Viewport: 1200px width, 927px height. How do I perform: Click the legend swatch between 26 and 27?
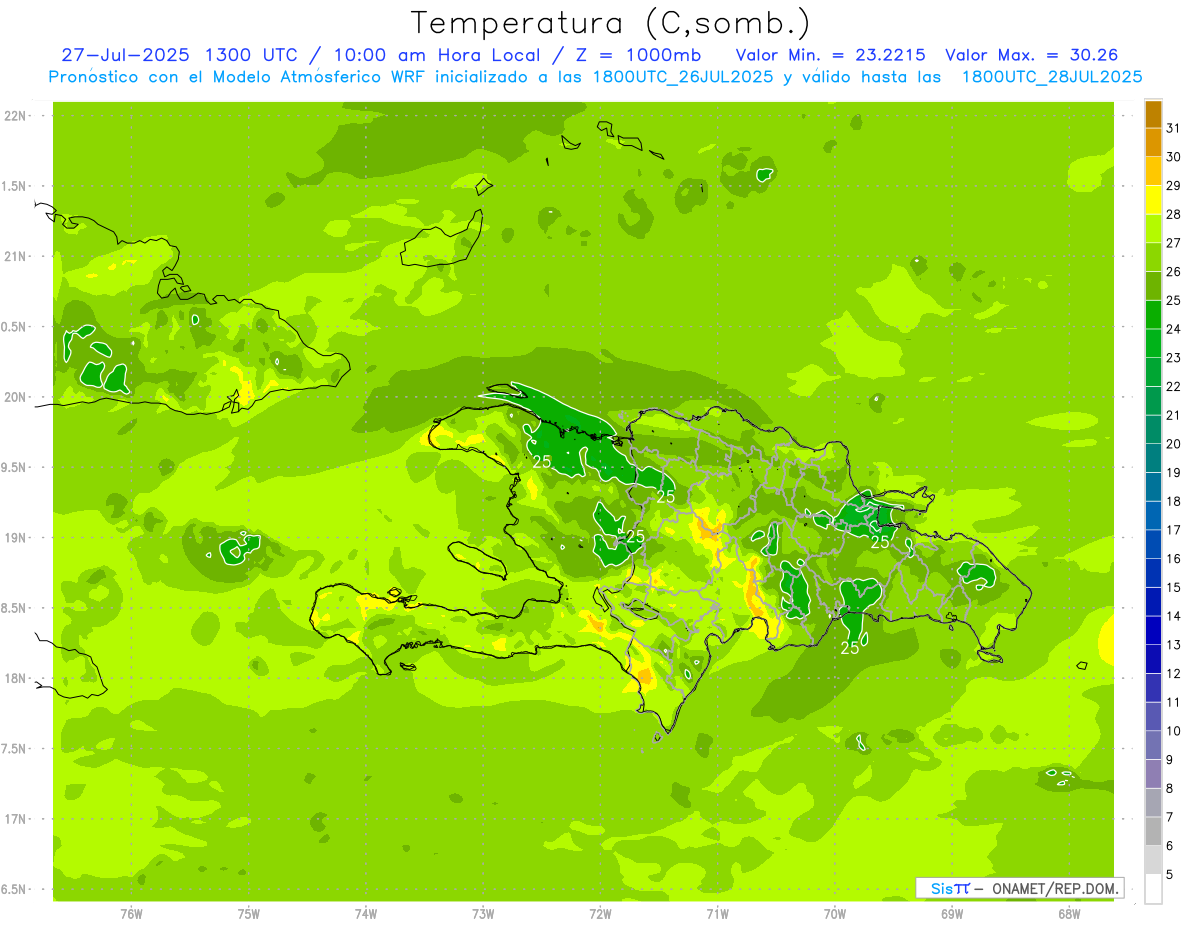tap(1153, 257)
